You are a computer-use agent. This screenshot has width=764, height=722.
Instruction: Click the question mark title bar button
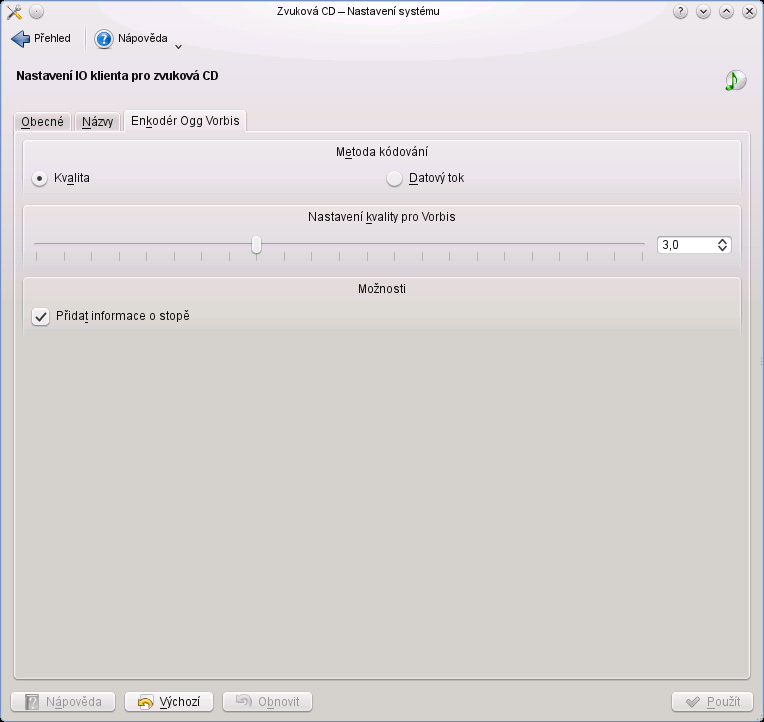pyautogui.click(x=680, y=11)
